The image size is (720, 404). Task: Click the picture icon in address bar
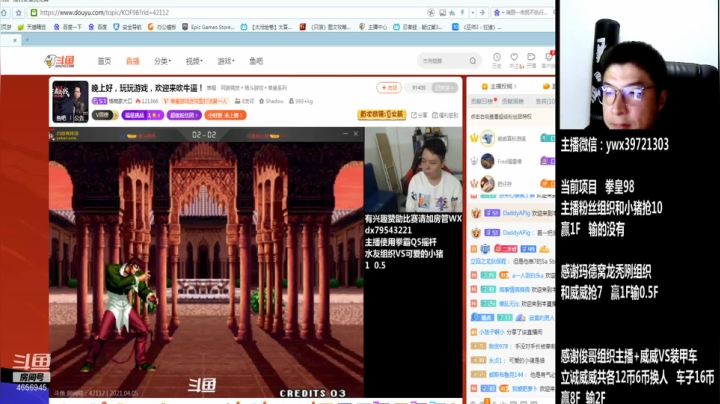443,13
